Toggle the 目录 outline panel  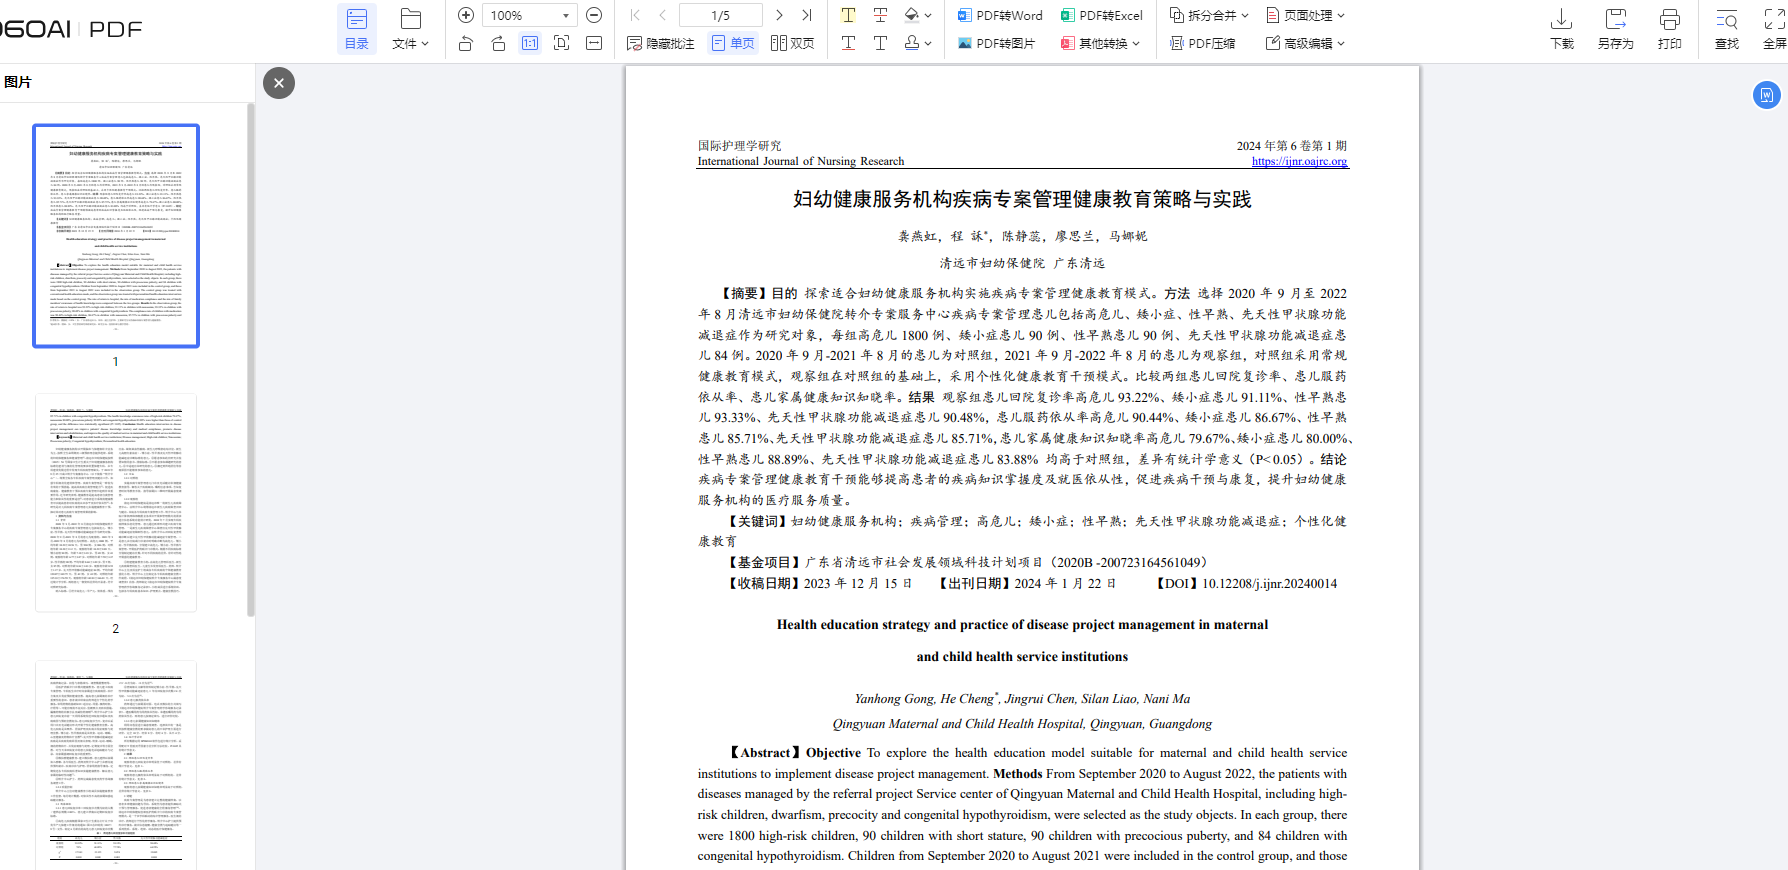(357, 28)
